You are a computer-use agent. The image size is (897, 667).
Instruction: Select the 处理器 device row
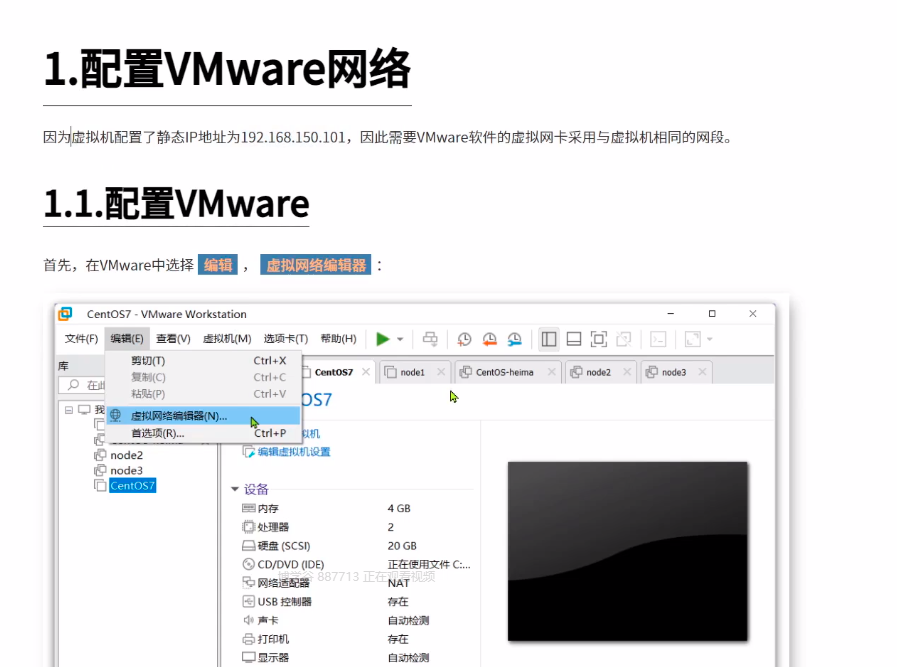click(x=356, y=527)
